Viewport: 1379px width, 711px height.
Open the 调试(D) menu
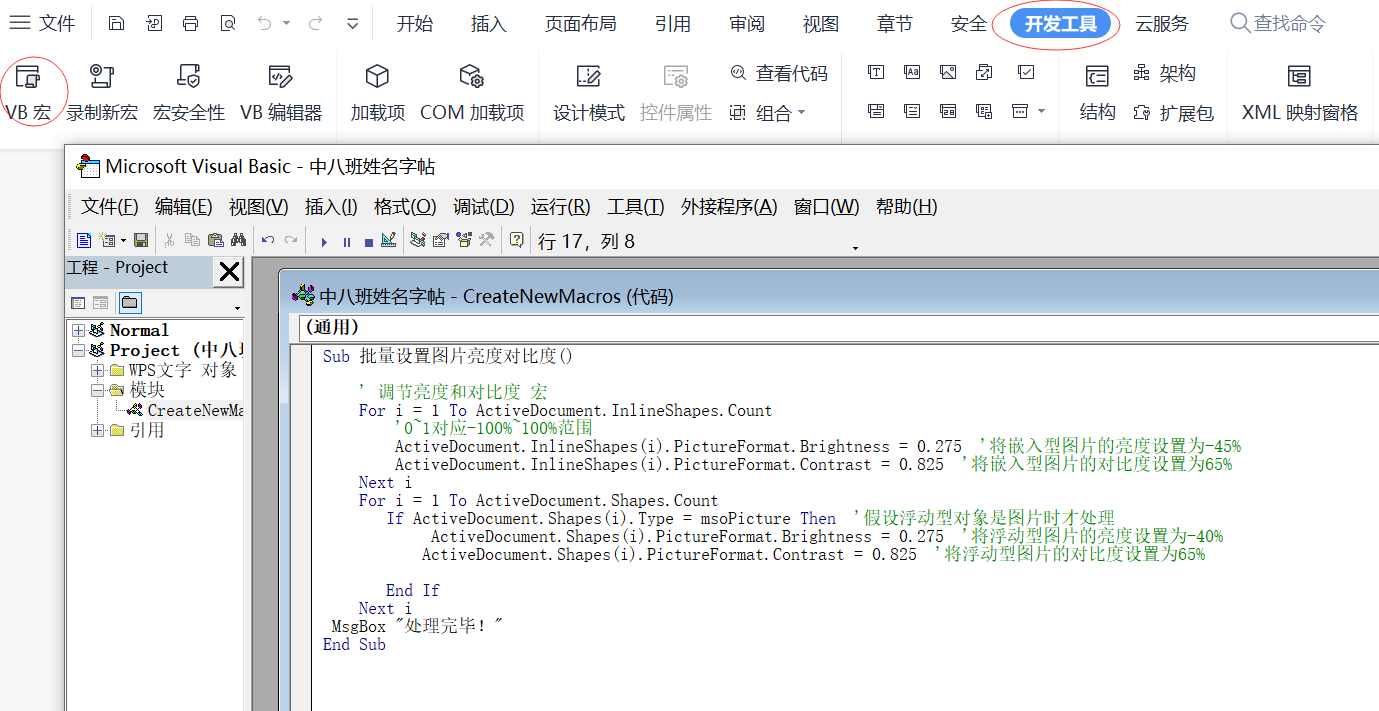484,207
